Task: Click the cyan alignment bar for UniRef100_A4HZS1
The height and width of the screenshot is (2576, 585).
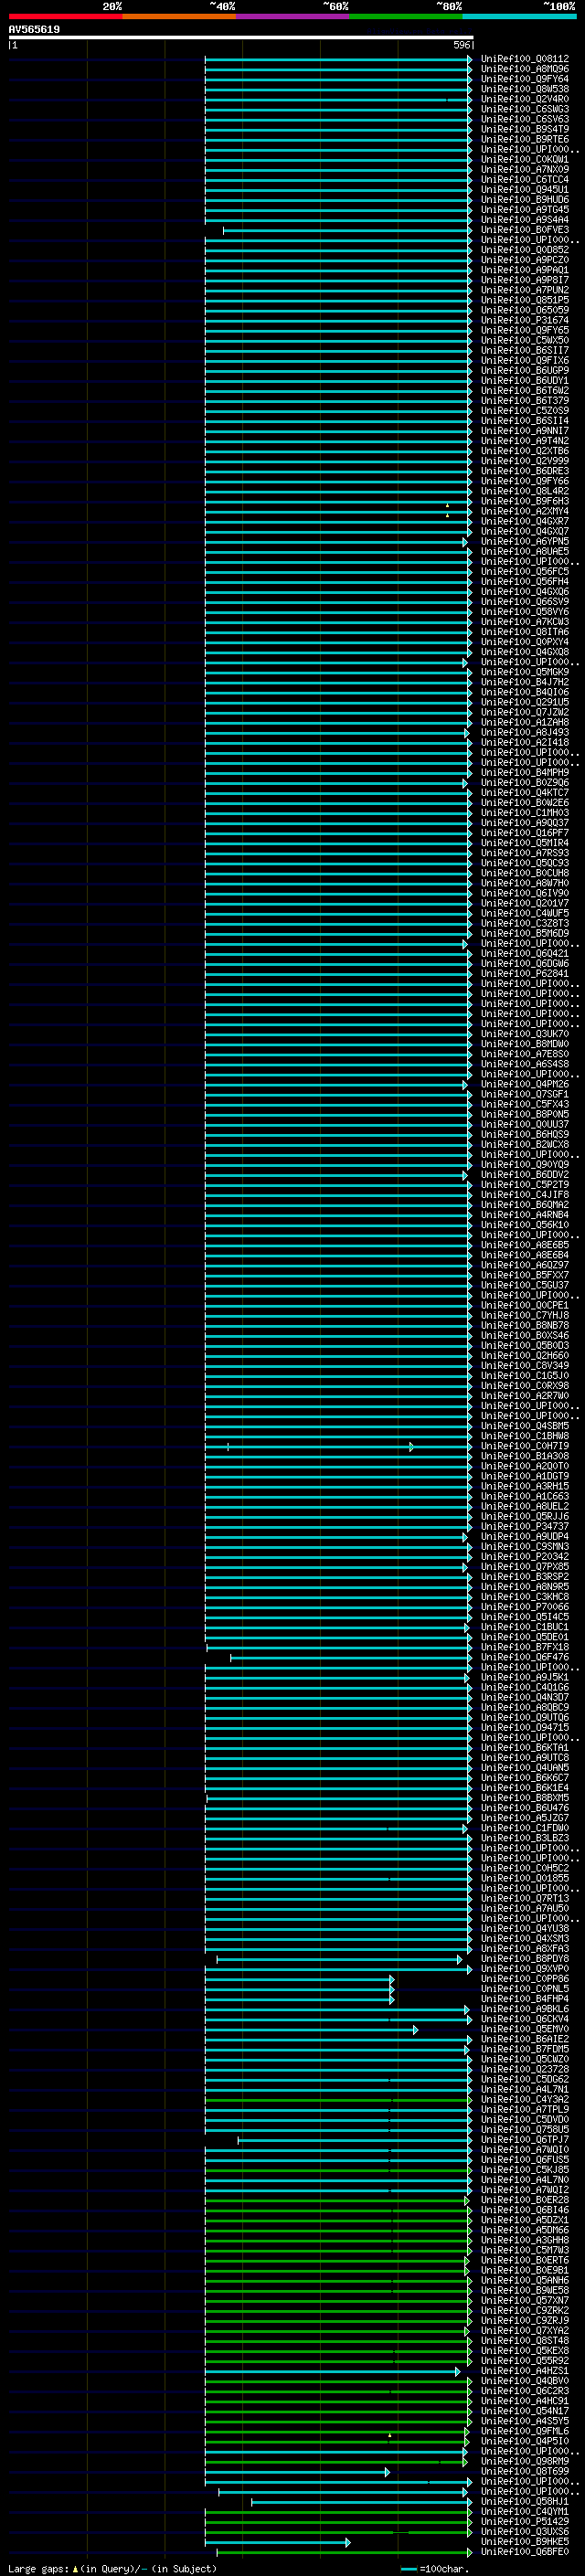Action: pyautogui.click(x=333, y=2371)
